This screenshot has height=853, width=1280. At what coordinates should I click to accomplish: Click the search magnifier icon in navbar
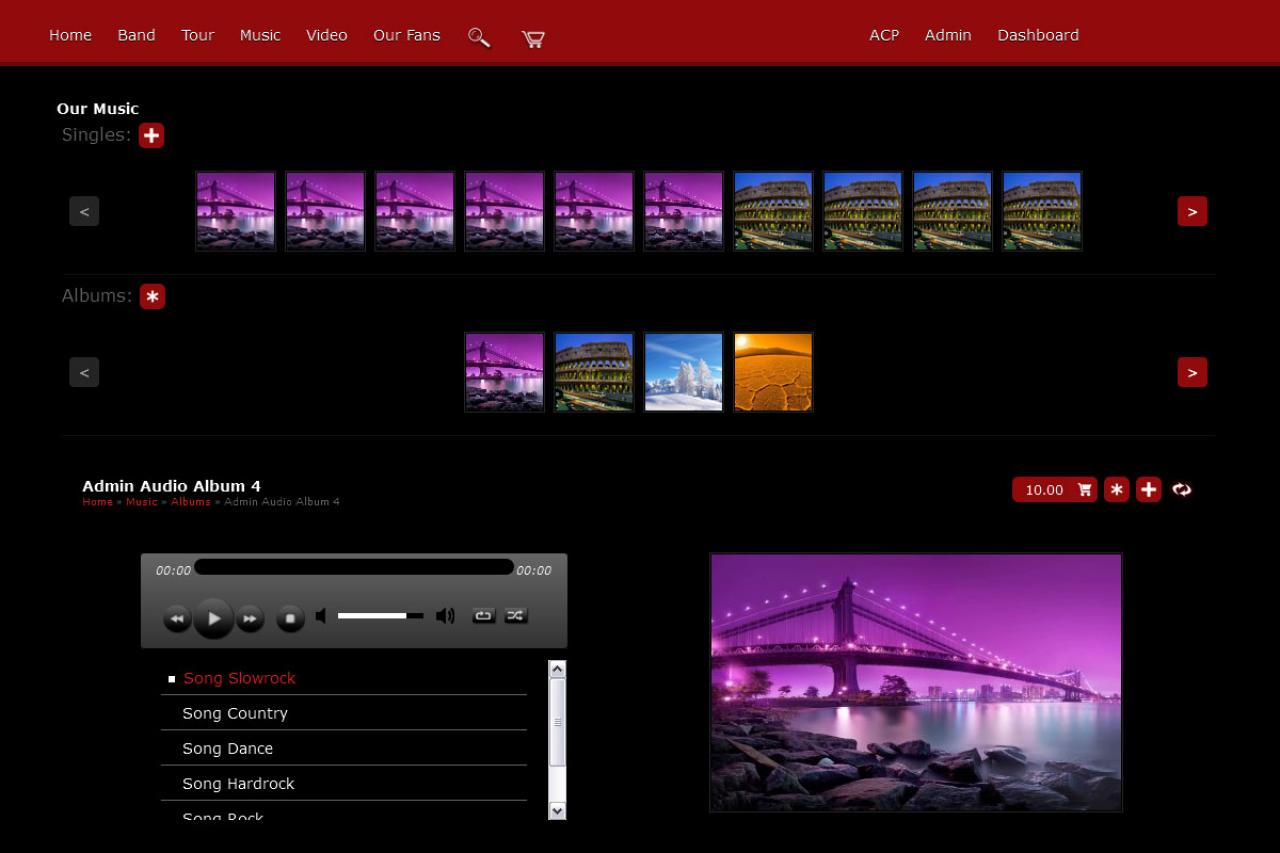(479, 37)
